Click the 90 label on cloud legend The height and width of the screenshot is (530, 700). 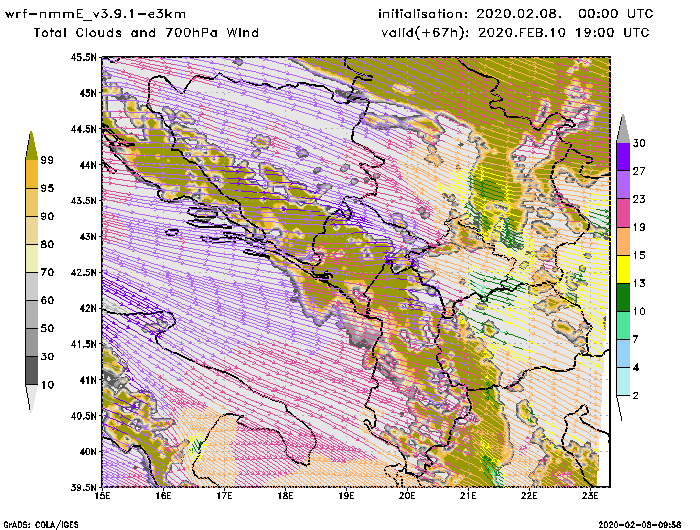point(47,217)
